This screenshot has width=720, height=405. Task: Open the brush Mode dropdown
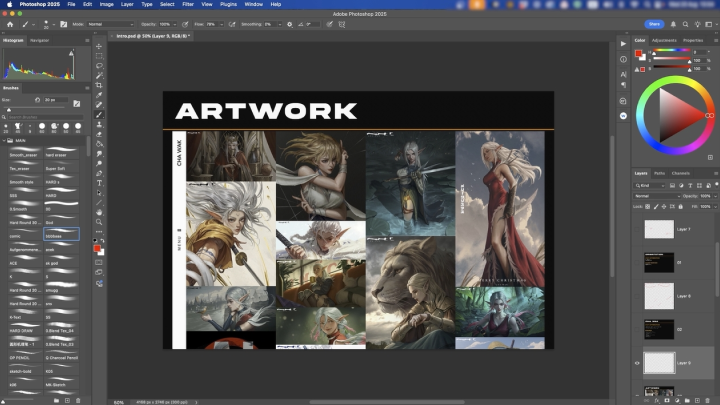point(110,24)
